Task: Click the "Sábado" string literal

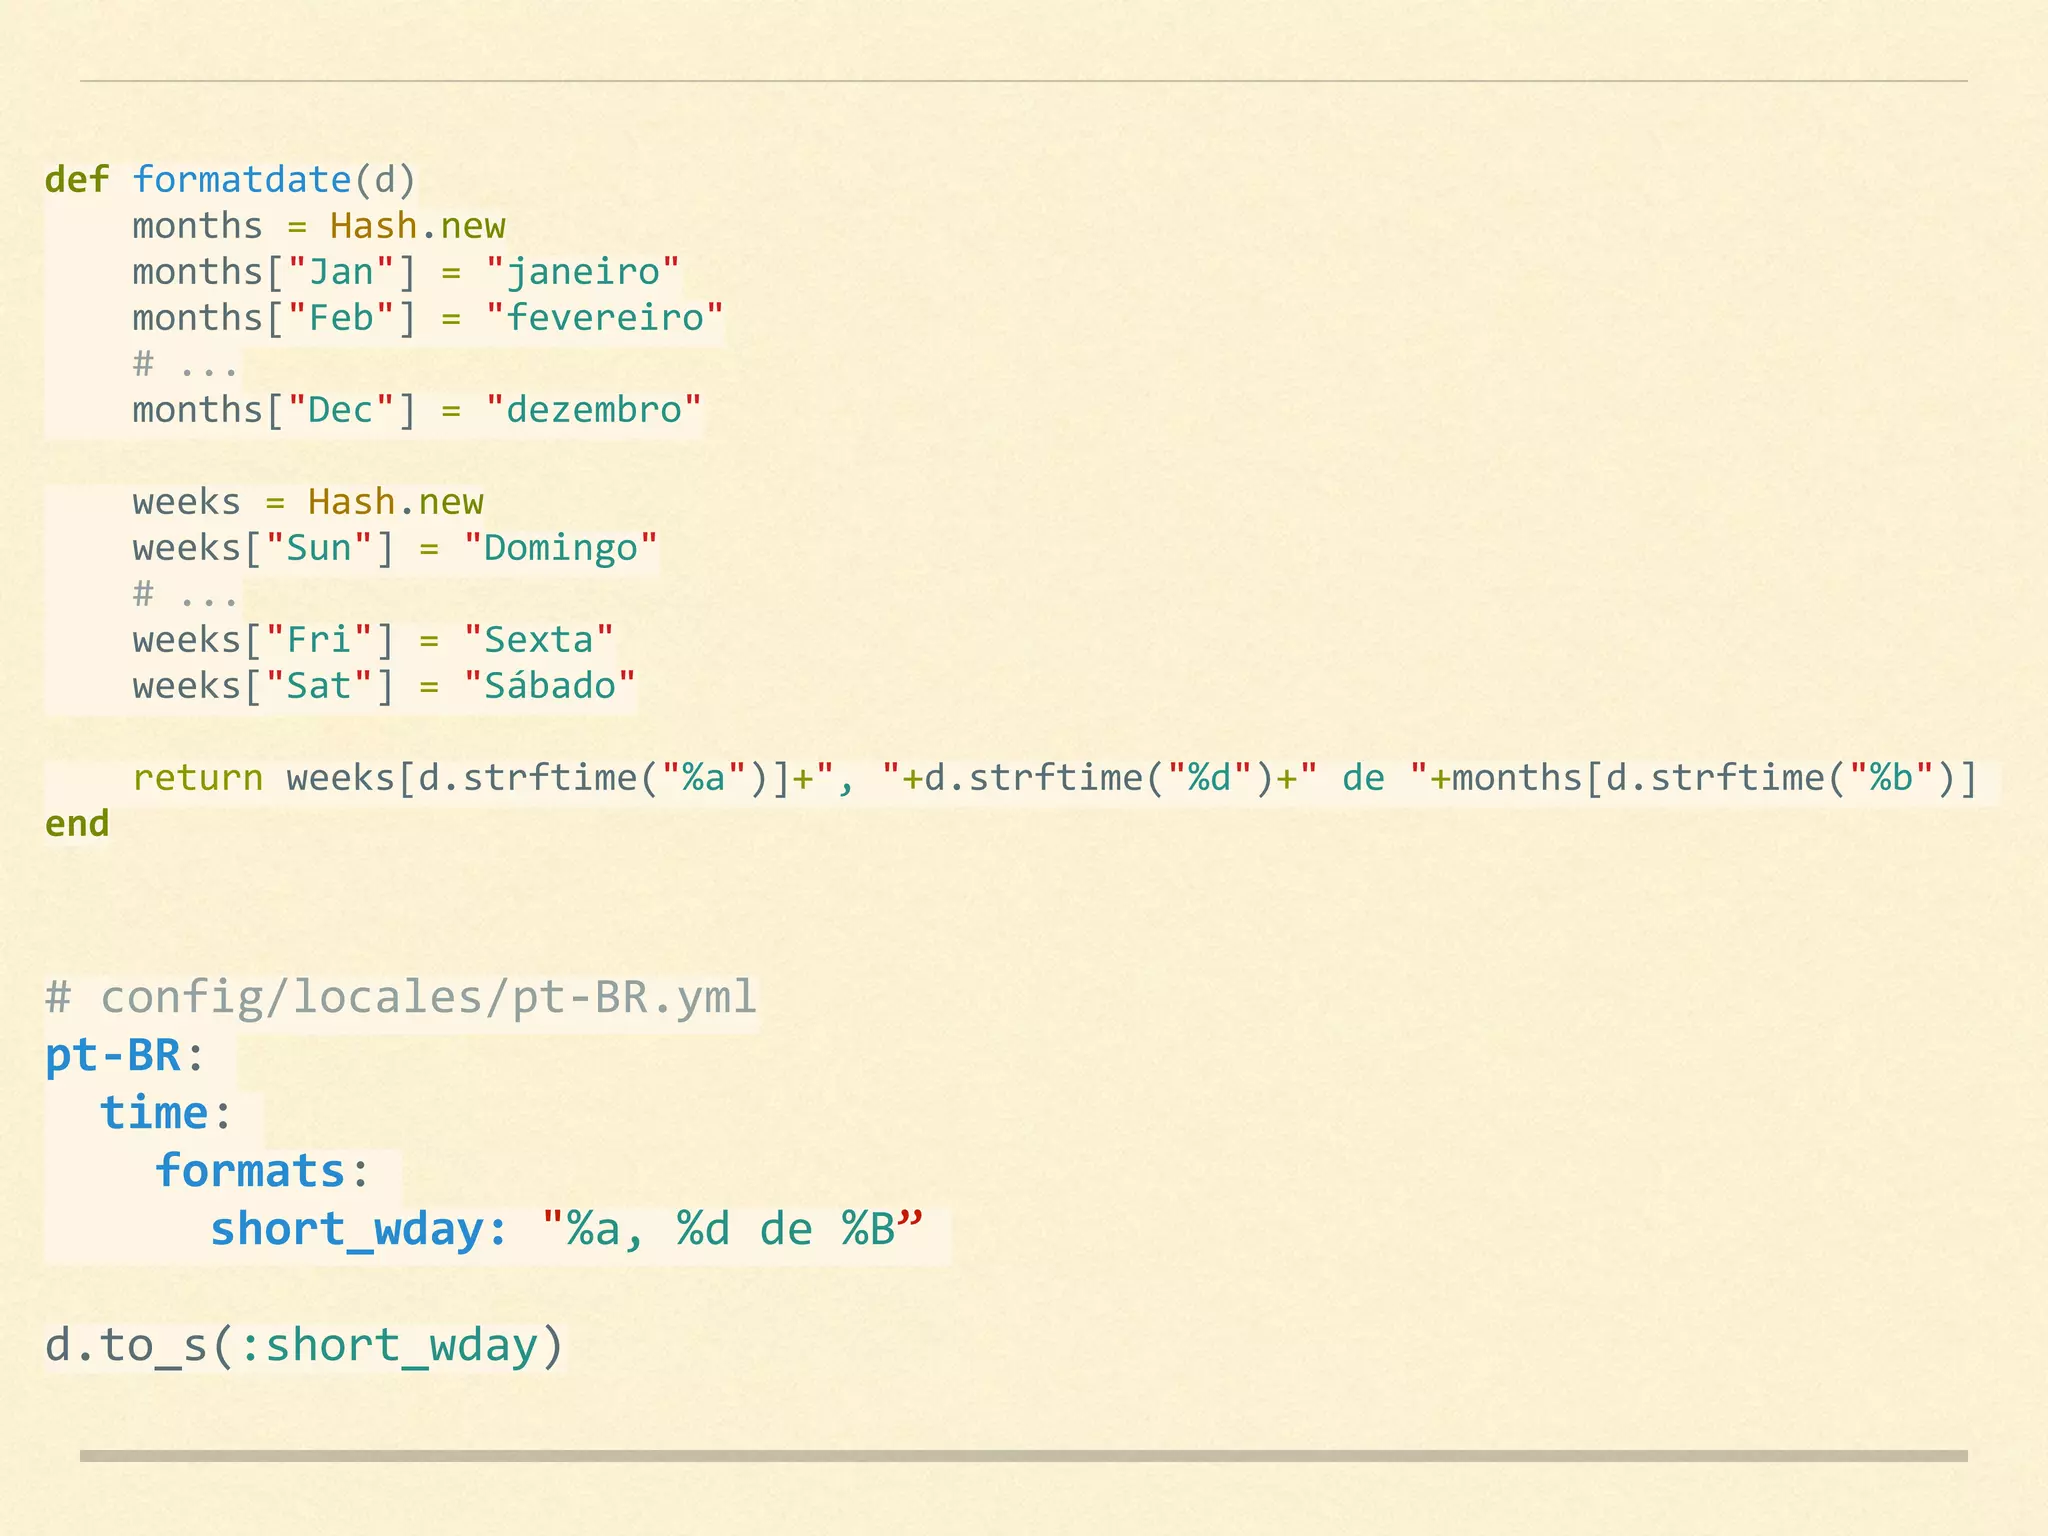Action: click(x=549, y=686)
